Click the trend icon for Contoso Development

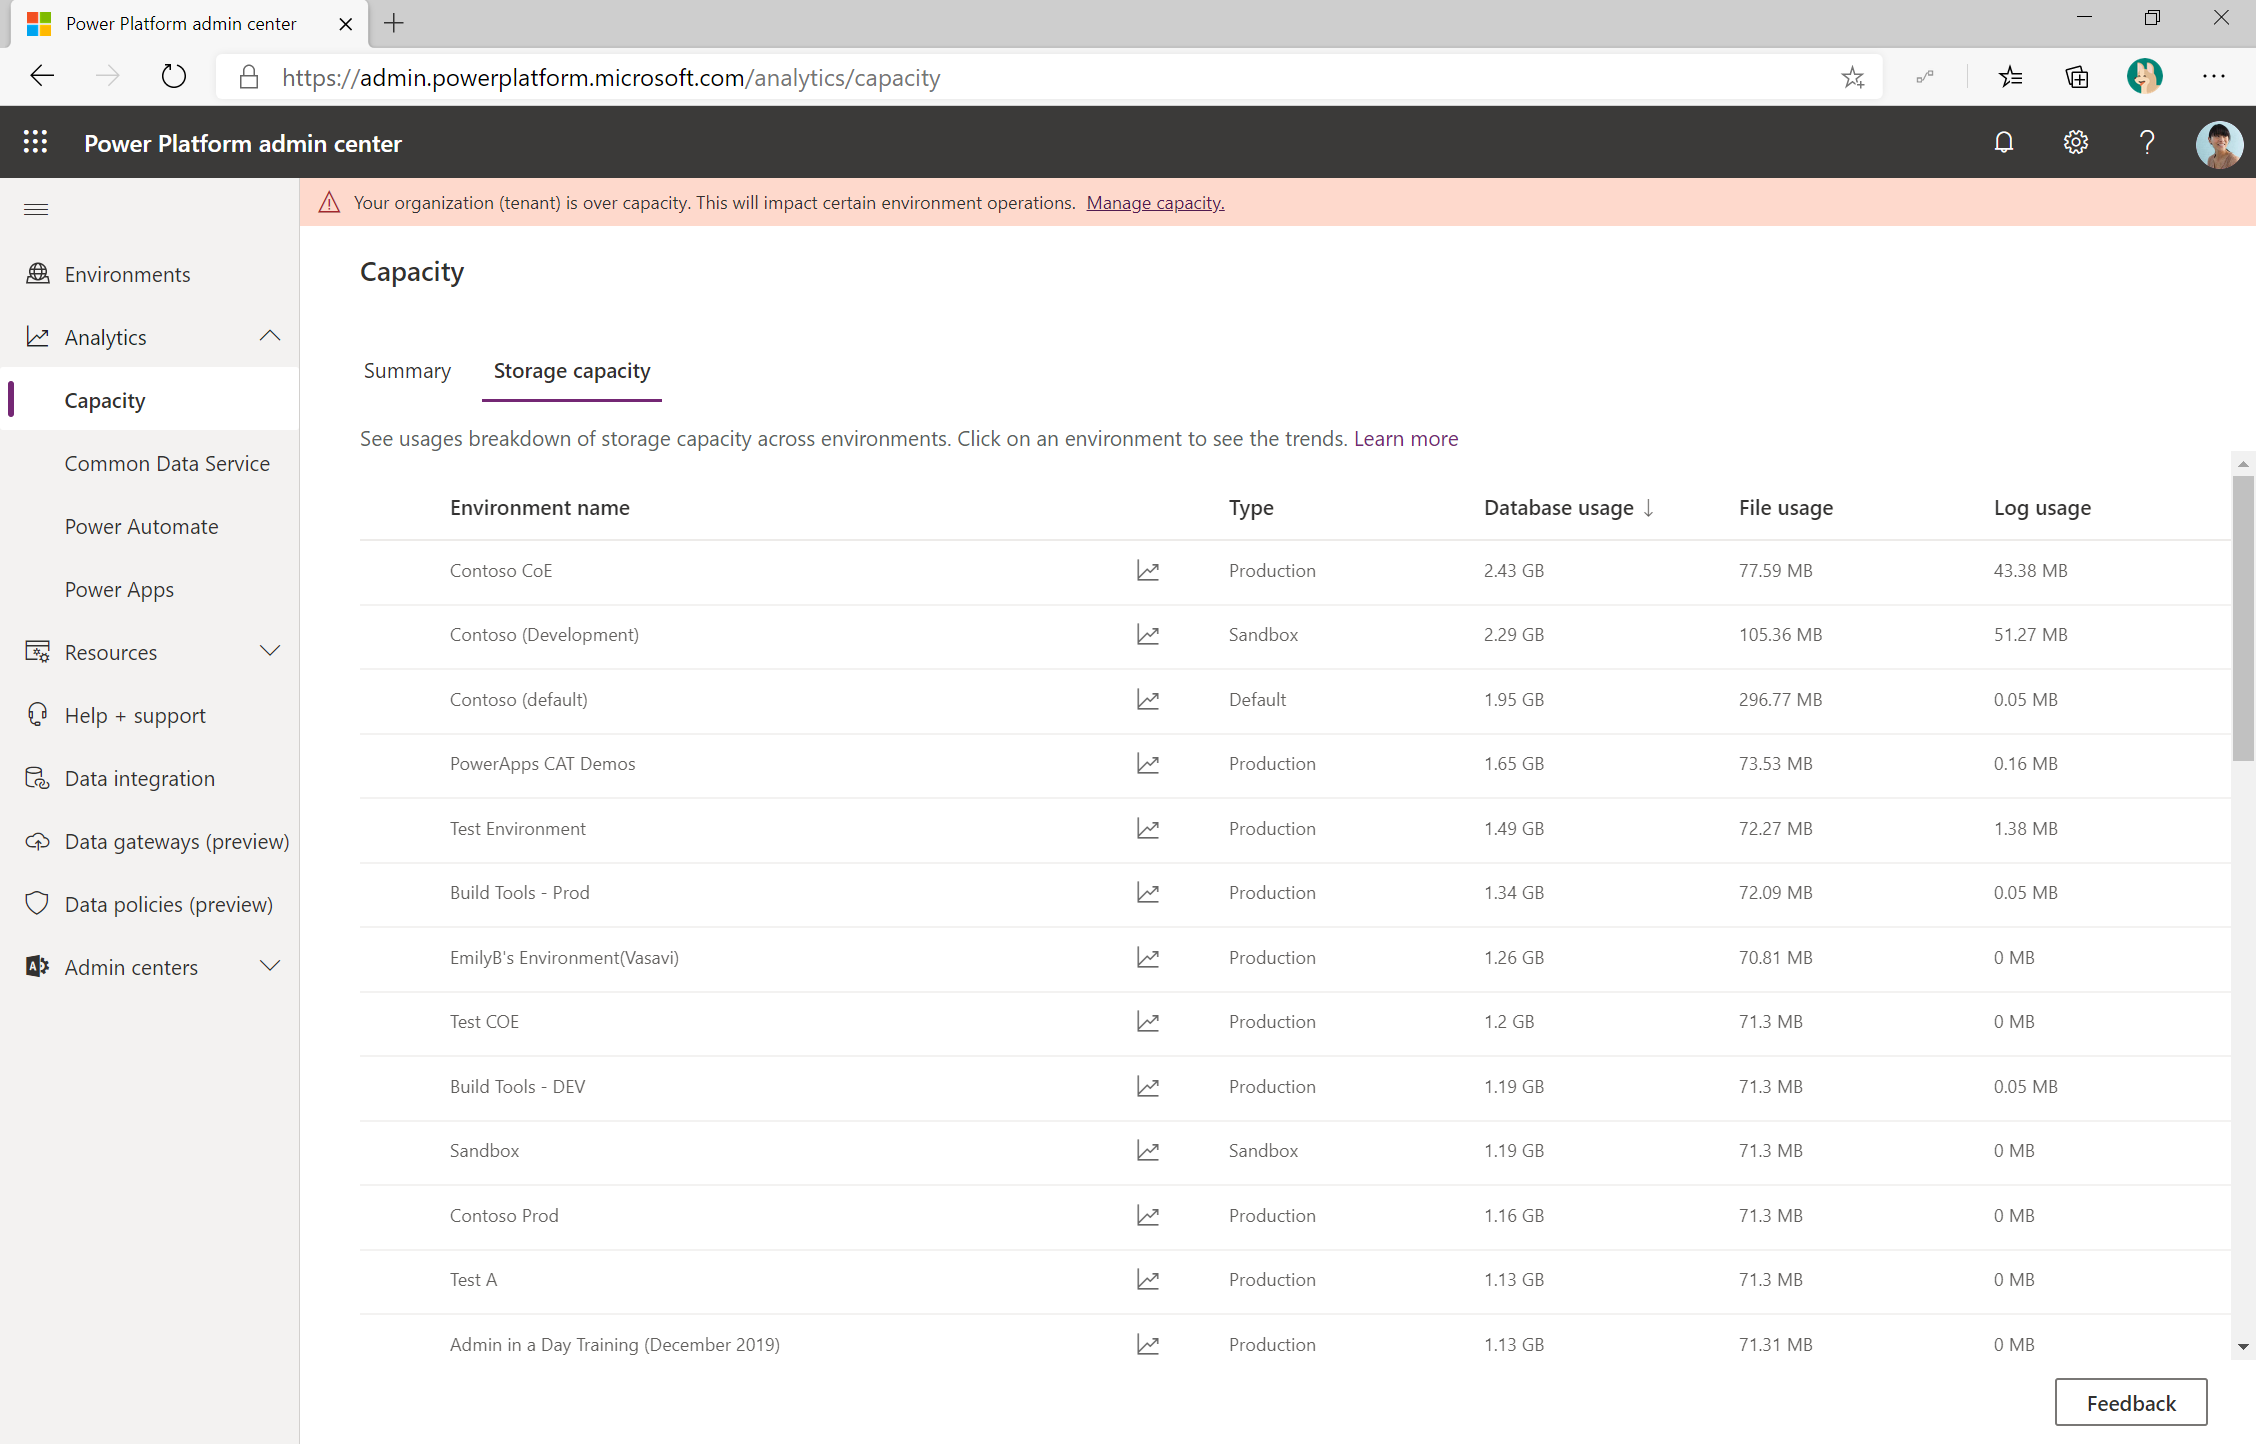[1148, 633]
